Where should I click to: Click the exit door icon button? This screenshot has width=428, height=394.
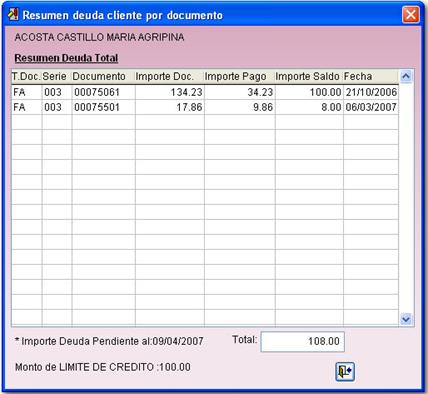(345, 371)
